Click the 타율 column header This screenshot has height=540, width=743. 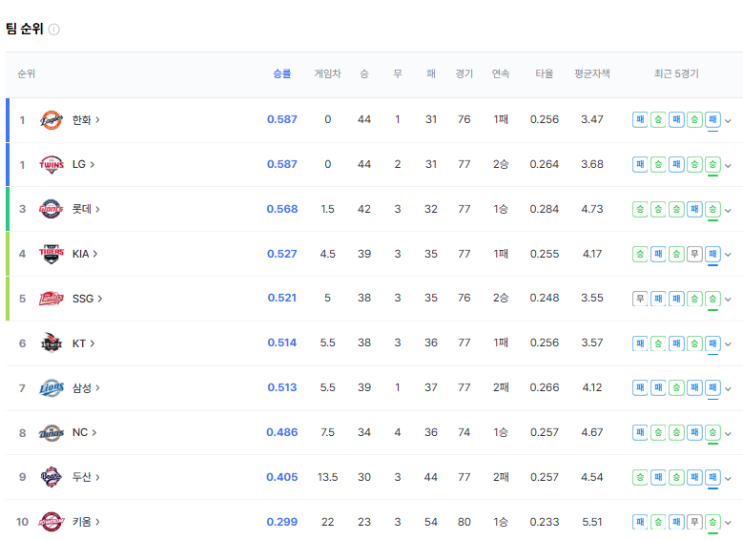544,74
